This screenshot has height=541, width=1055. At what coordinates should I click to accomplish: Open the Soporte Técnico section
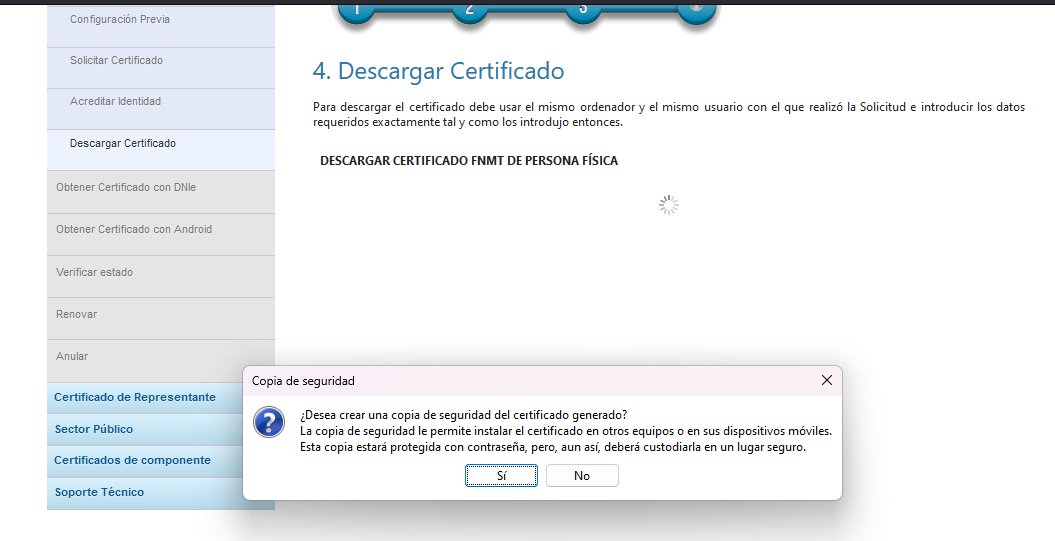point(99,492)
